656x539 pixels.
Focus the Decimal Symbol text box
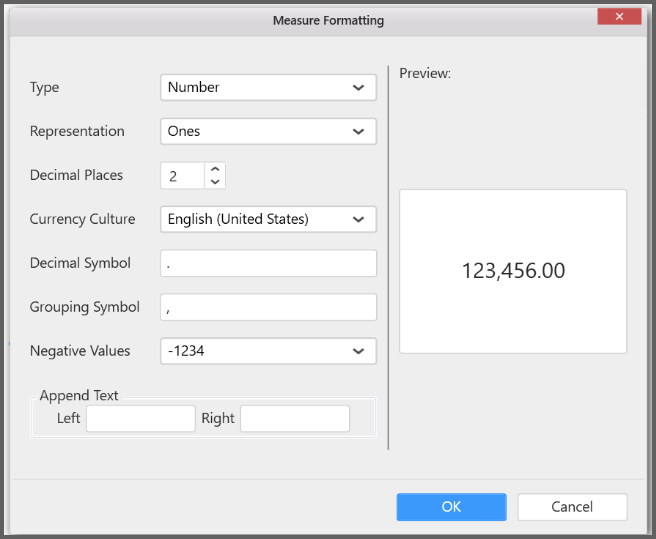click(x=267, y=263)
